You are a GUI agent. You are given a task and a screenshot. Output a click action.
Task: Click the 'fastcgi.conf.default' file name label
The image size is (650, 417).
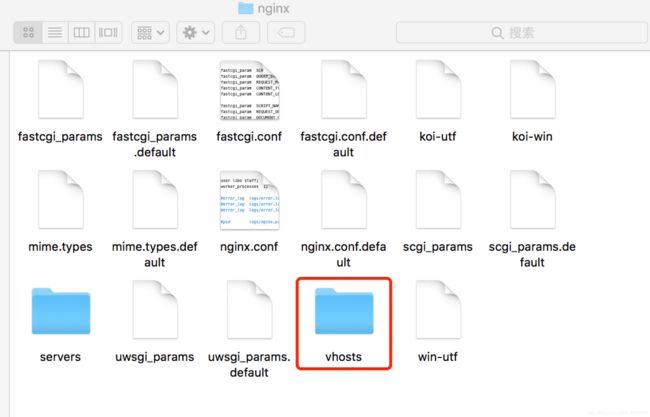click(x=344, y=144)
